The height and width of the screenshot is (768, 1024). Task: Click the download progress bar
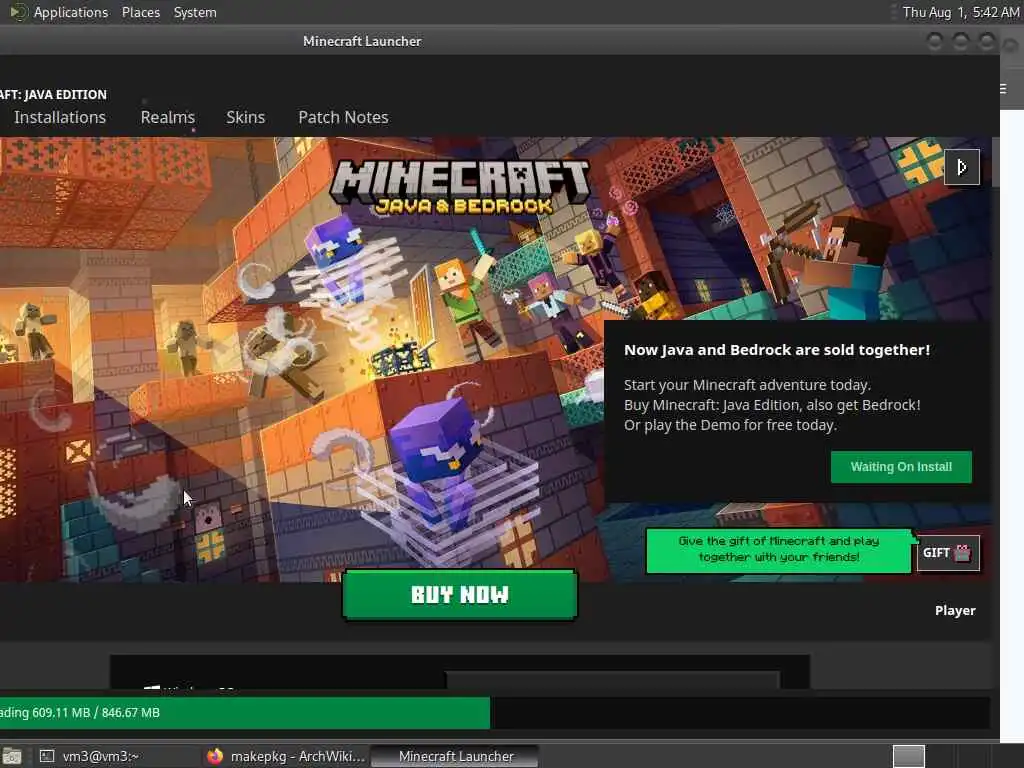click(494, 712)
